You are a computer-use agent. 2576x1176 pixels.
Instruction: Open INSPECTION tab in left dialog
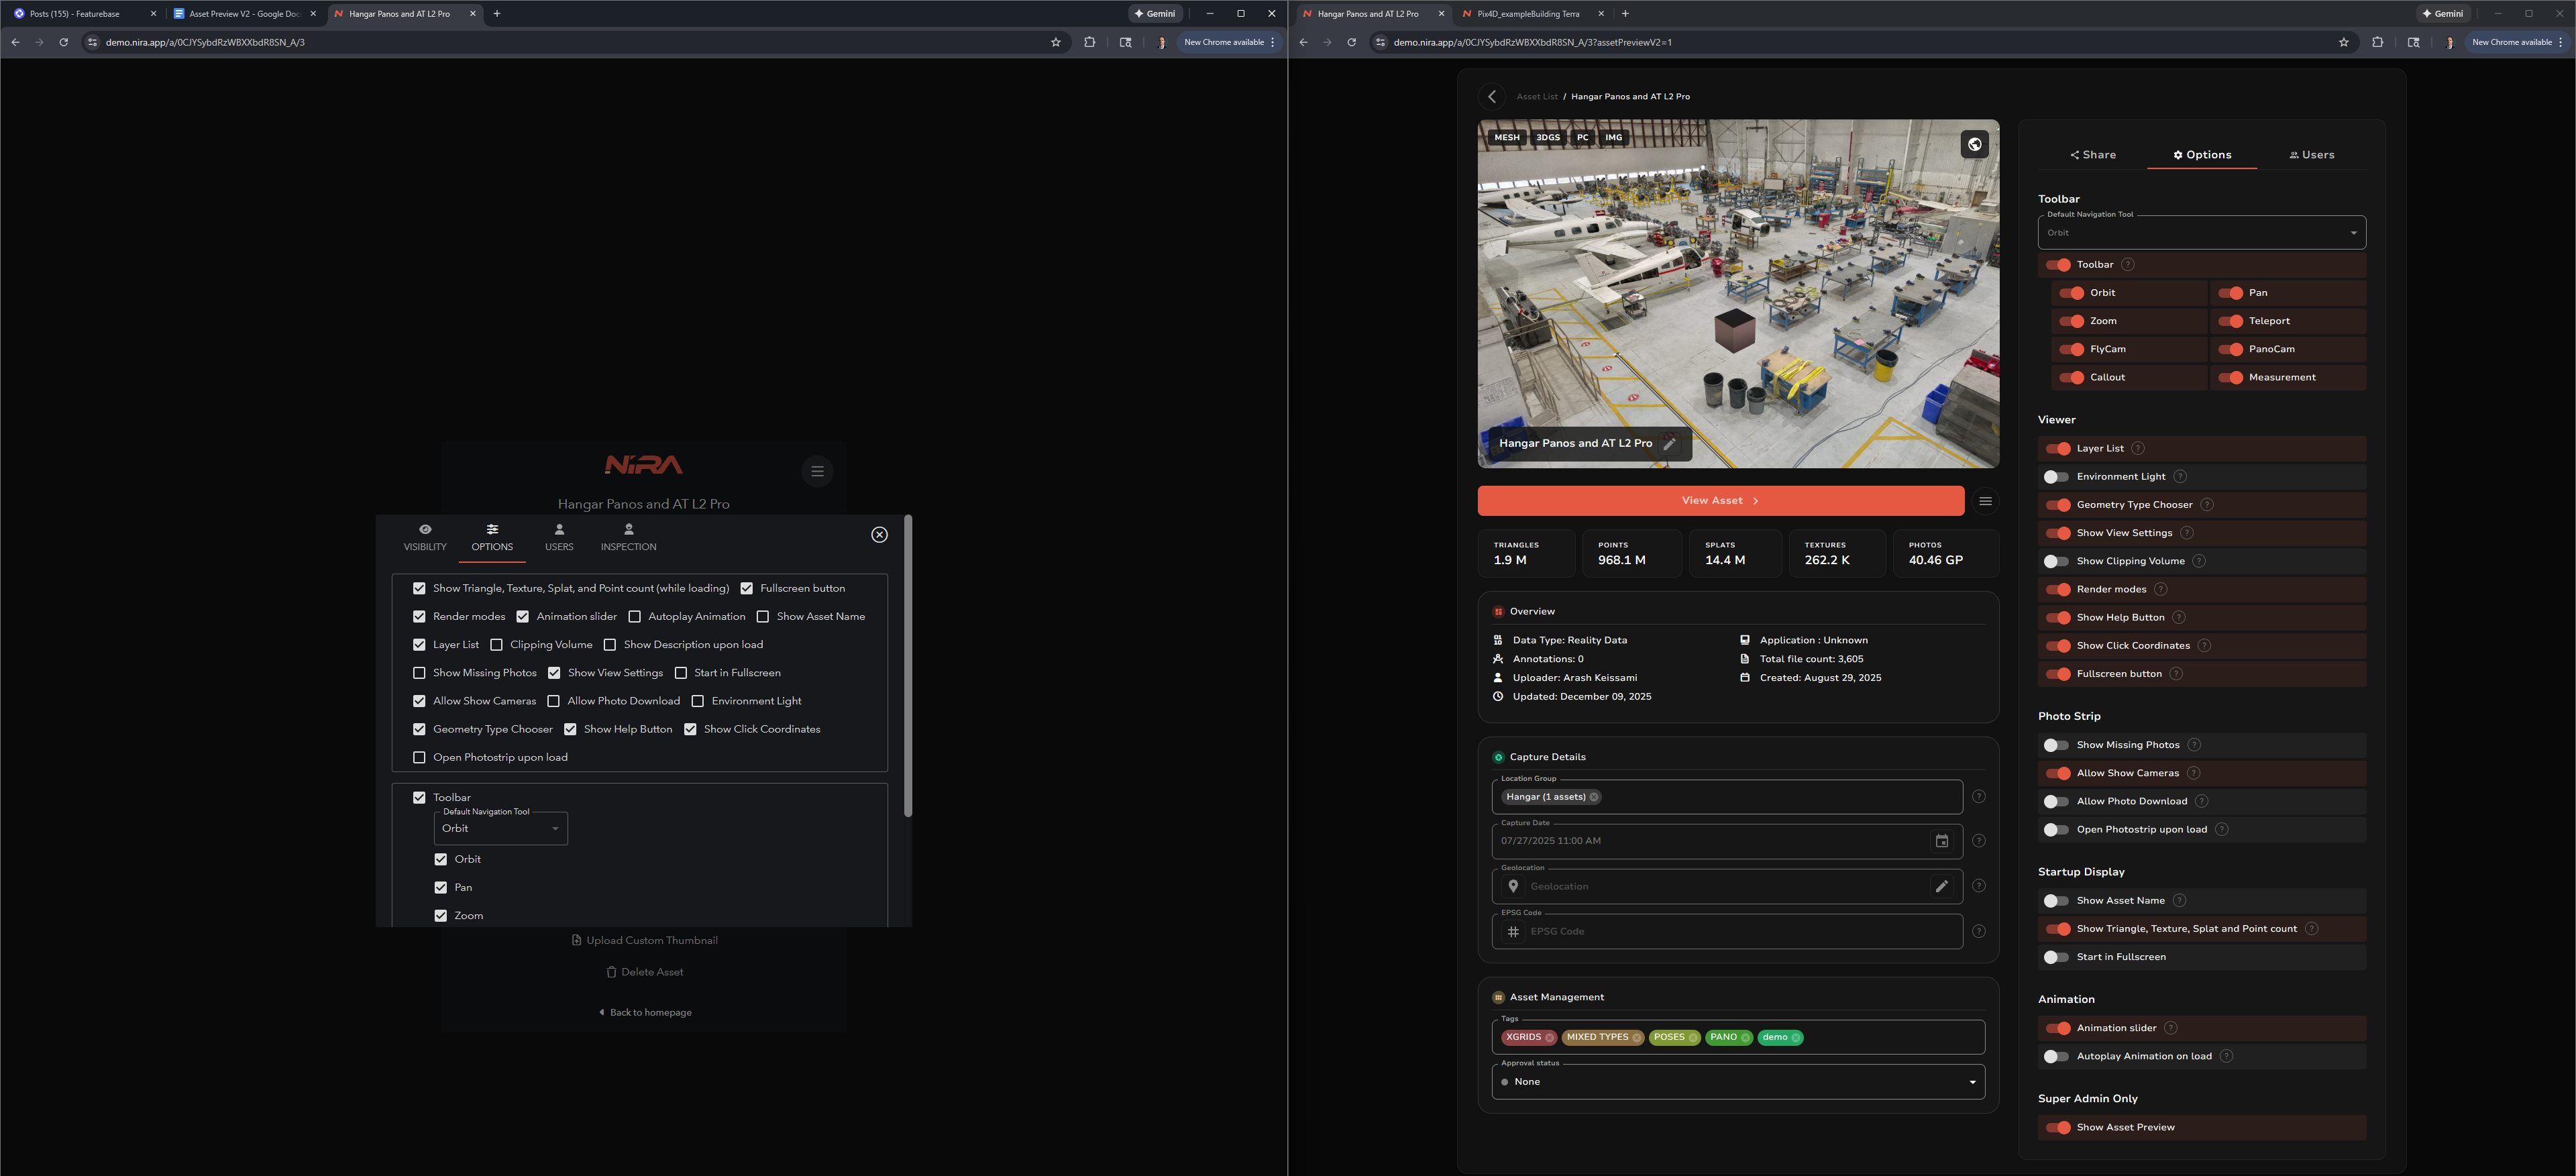pos(628,538)
